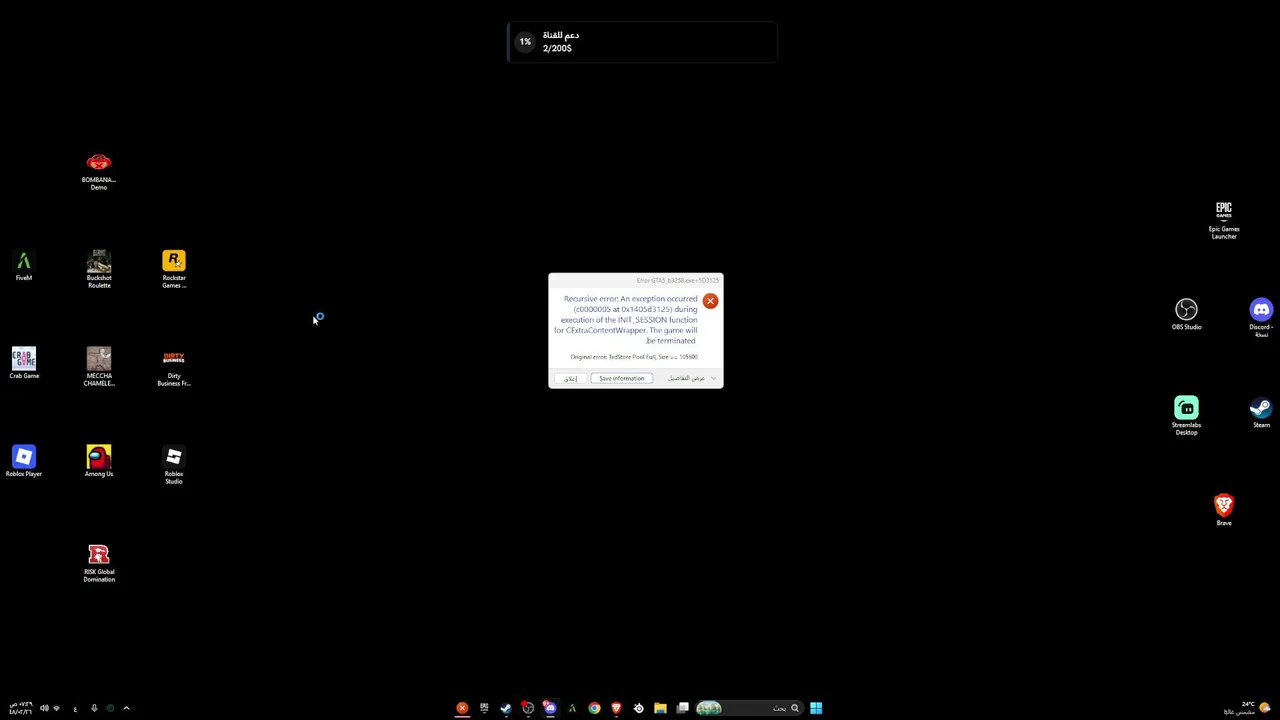The image size is (1280, 720).
Task: Click Save information in error dialog
Action: (x=622, y=378)
